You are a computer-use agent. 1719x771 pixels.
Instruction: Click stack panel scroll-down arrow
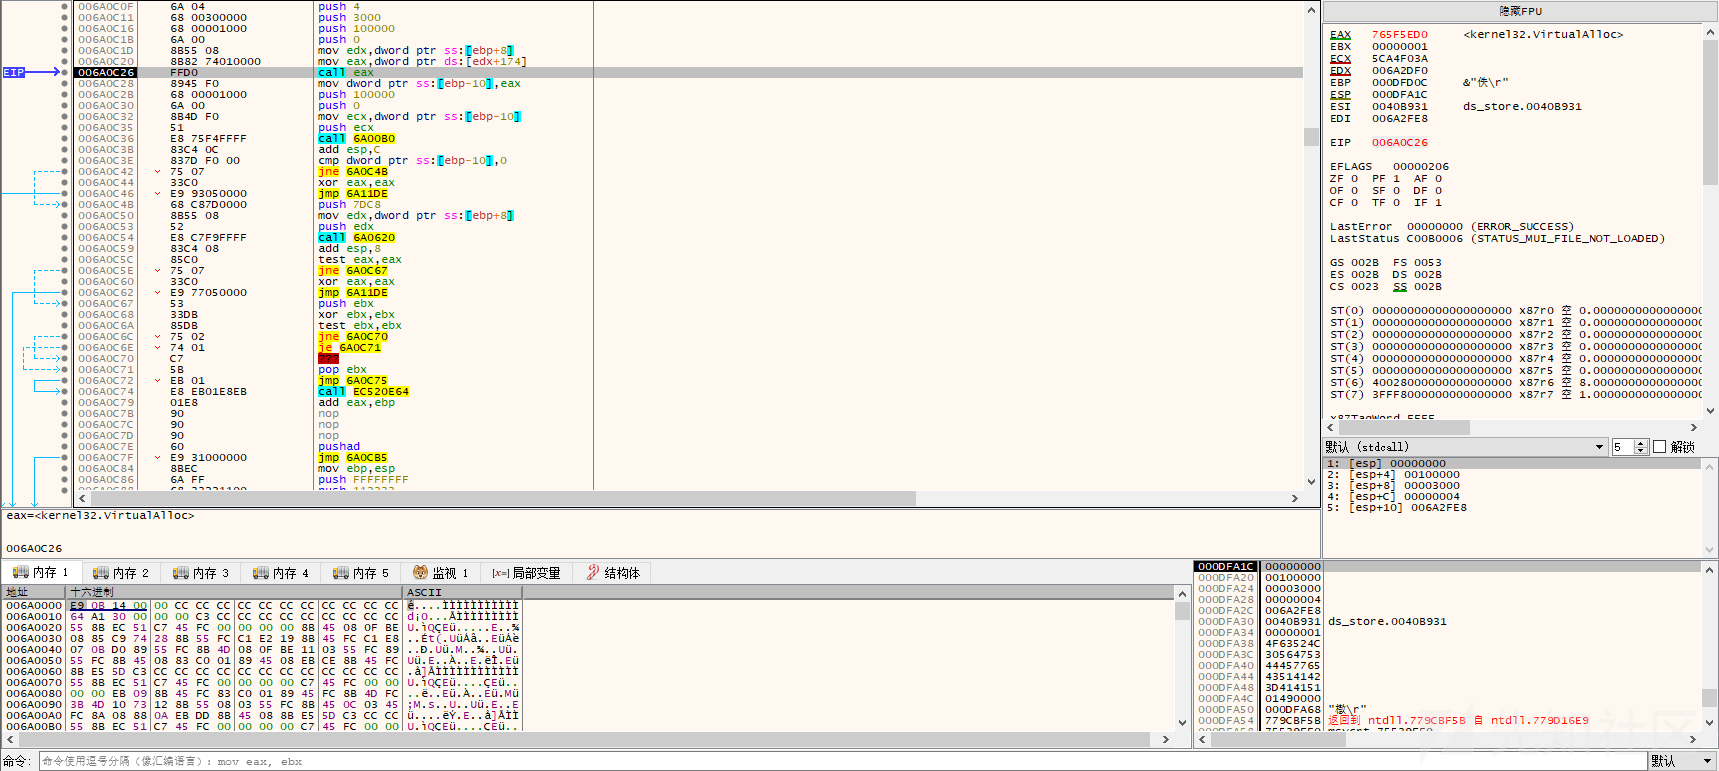tap(1710, 722)
